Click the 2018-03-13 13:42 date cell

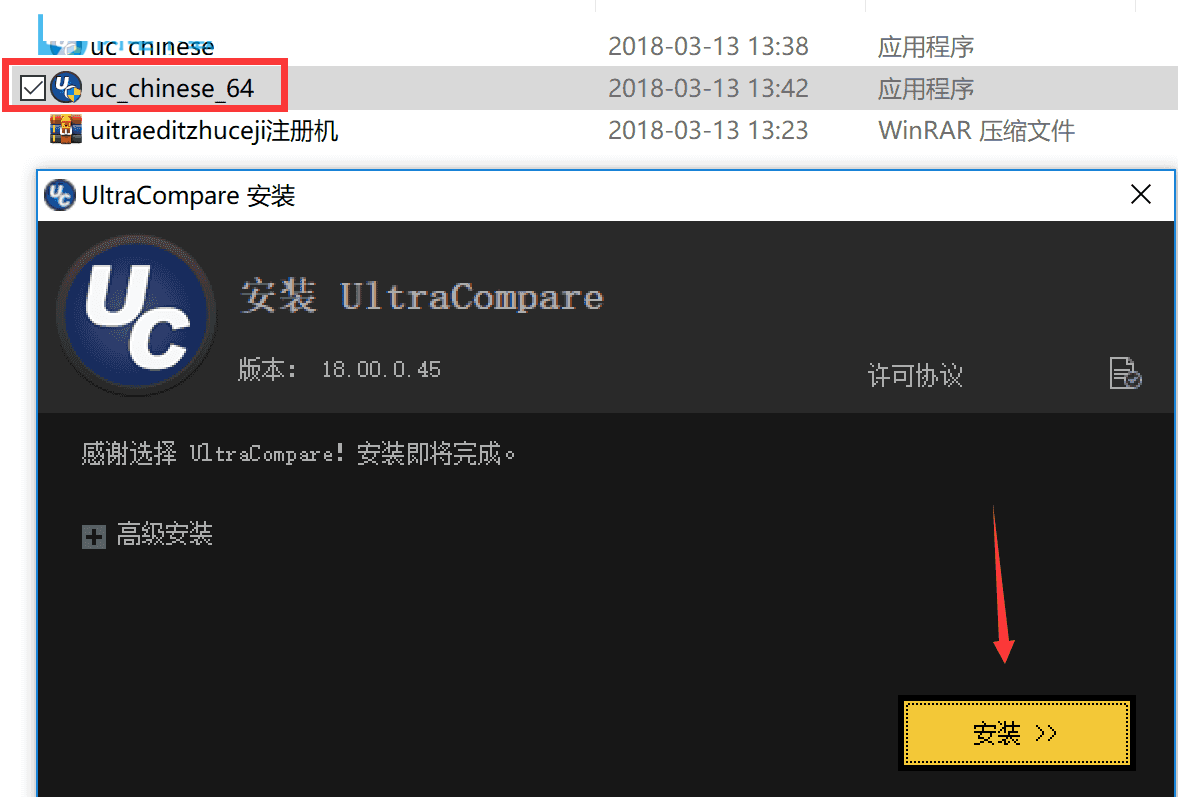click(708, 89)
